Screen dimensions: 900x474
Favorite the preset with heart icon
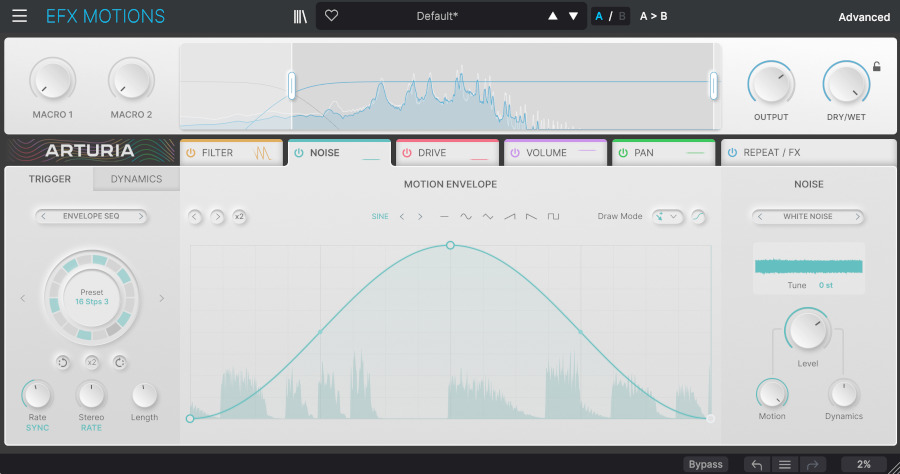click(331, 15)
